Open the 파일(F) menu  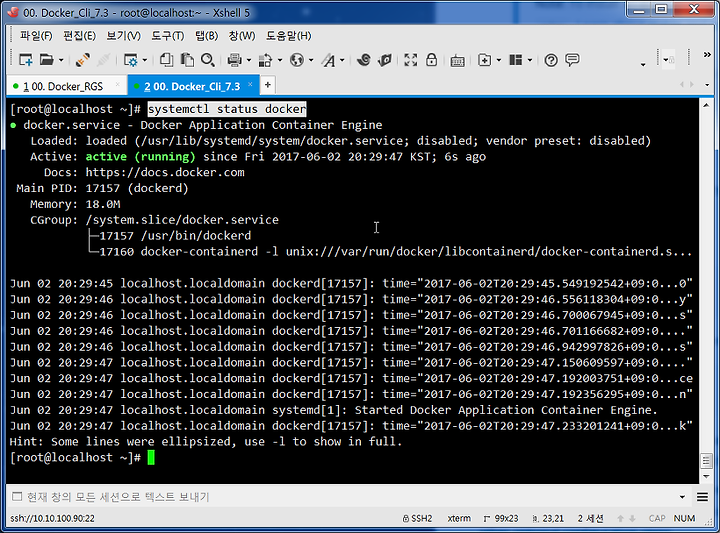(x=36, y=36)
